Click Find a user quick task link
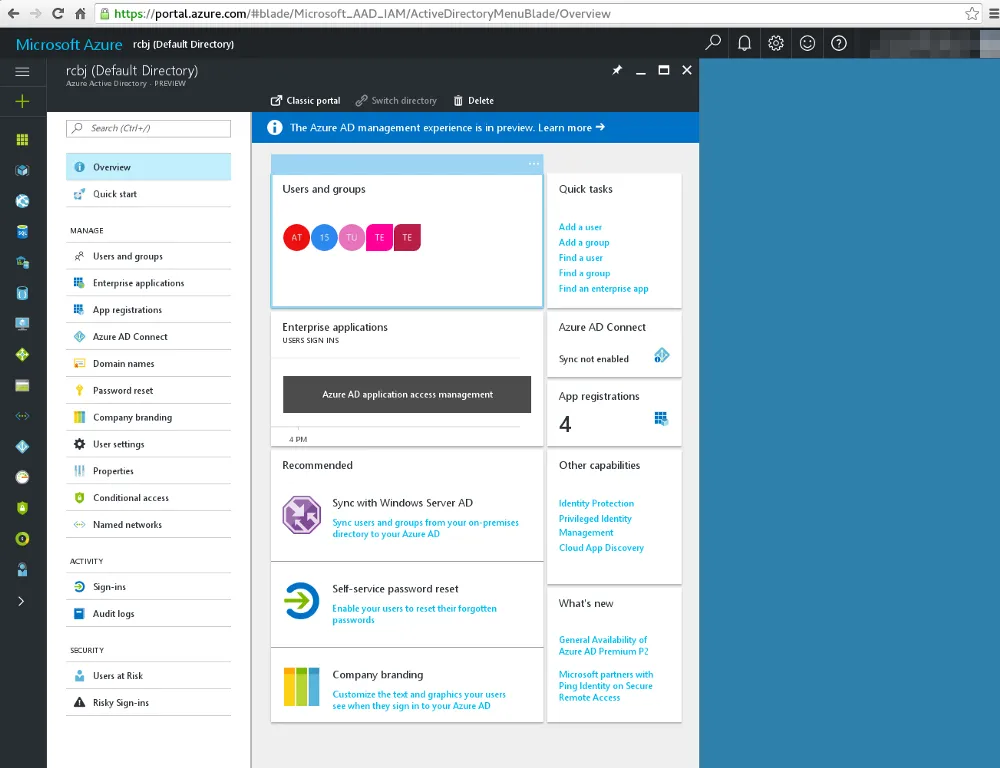 [580, 258]
